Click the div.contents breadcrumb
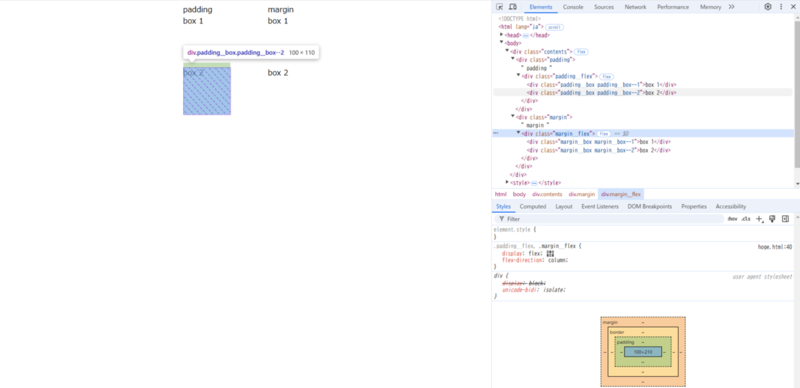 click(x=547, y=194)
